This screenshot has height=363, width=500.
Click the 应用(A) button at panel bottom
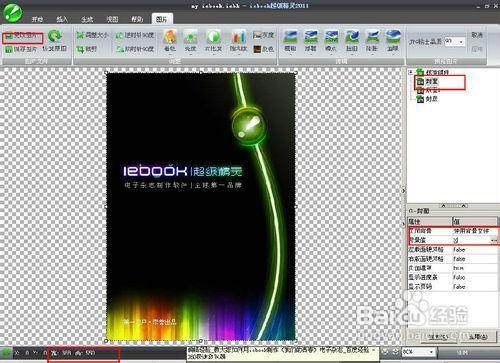478,337
